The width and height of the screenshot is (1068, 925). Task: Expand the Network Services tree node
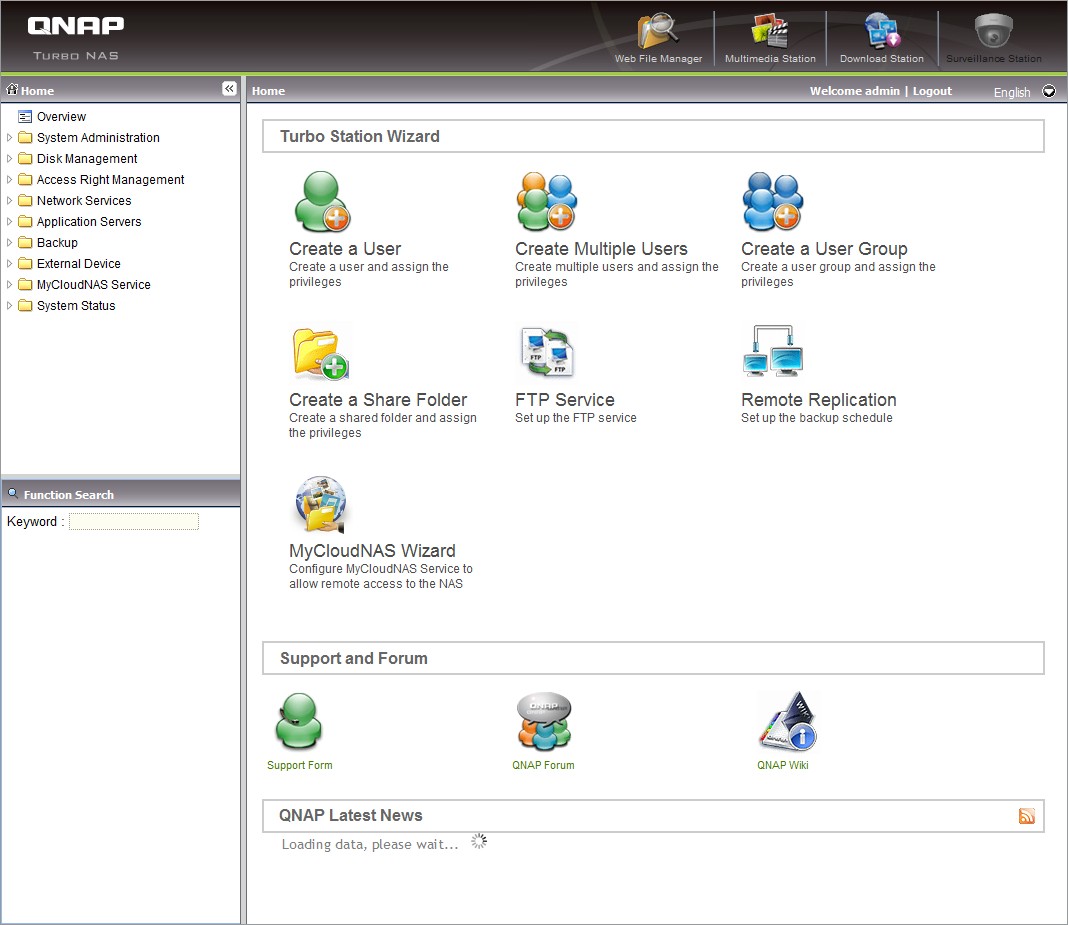pos(10,201)
